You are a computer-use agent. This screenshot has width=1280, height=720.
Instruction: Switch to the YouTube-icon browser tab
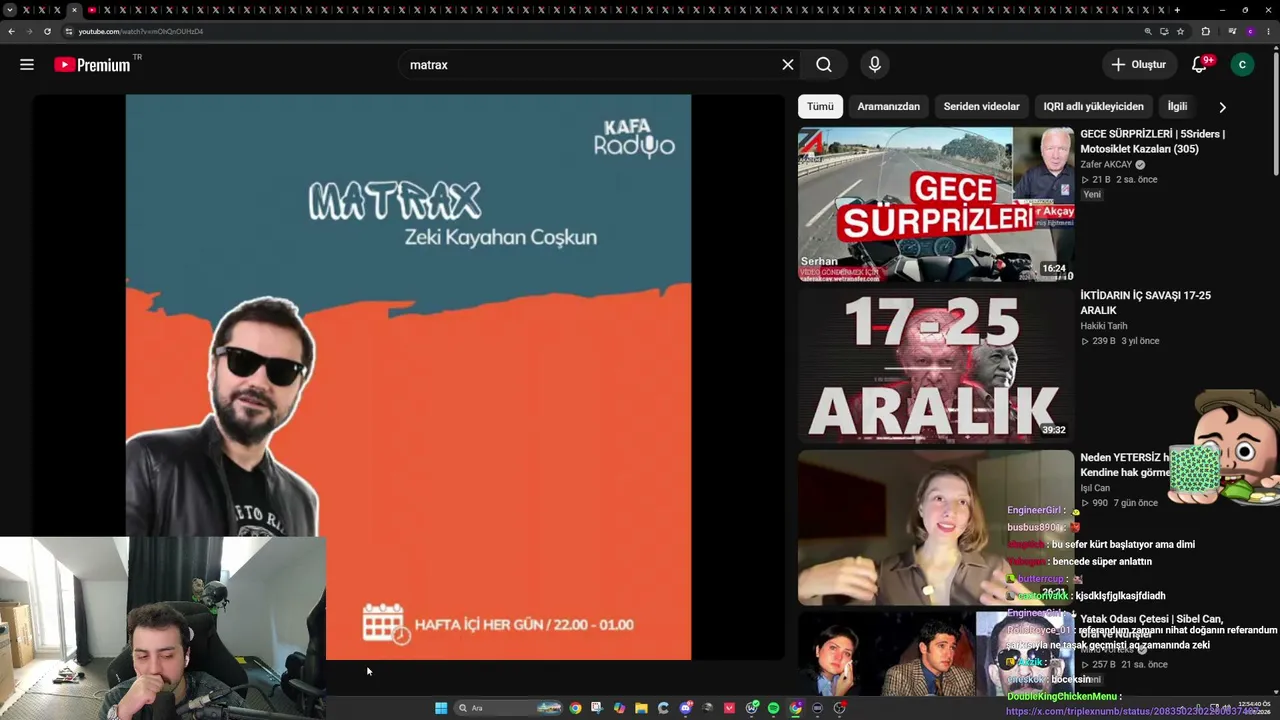[x=92, y=10]
